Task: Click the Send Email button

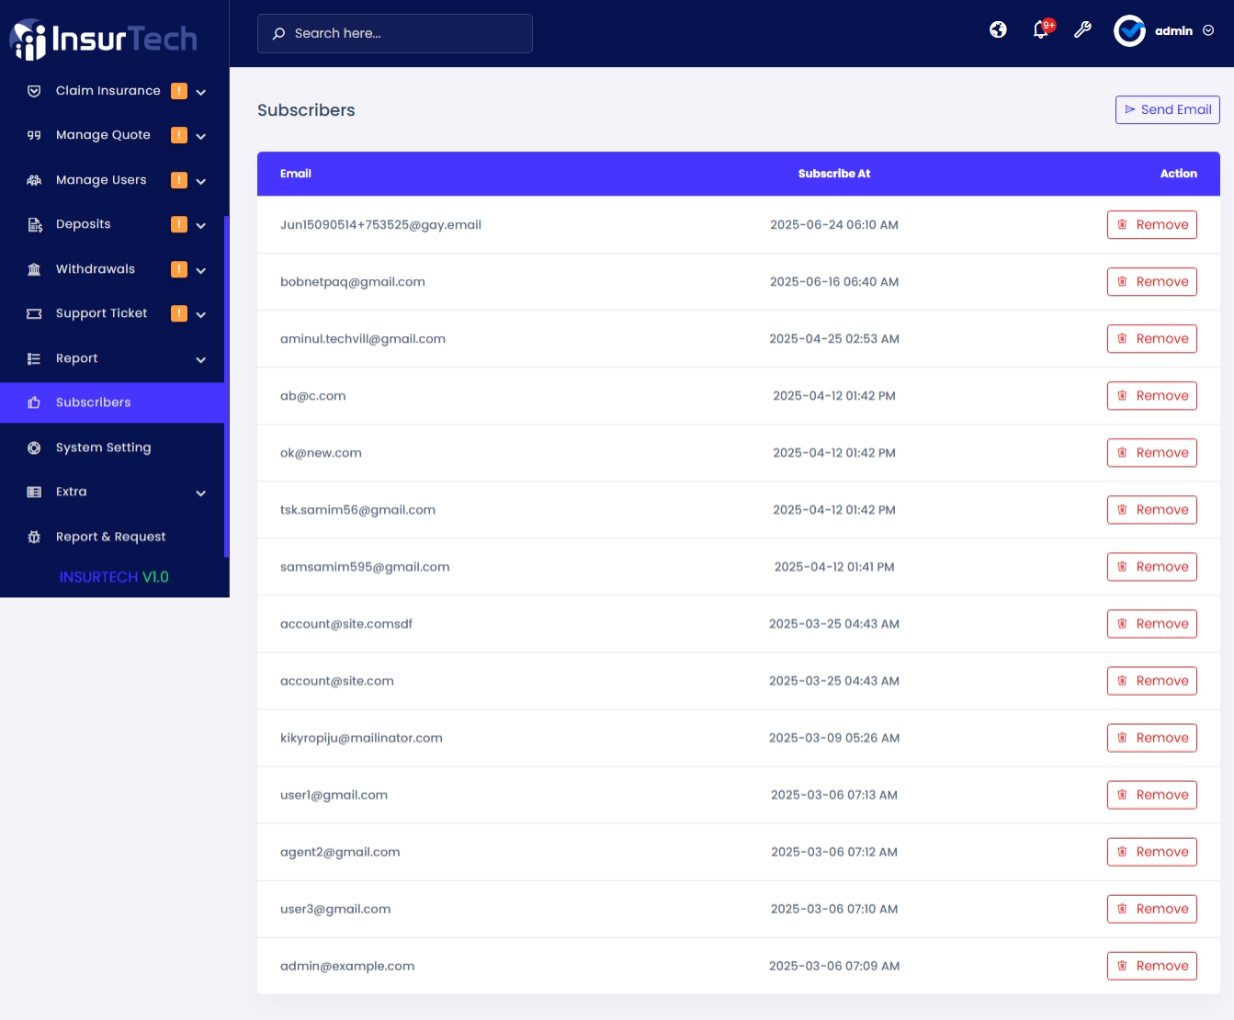Action: [x=1167, y=110]
